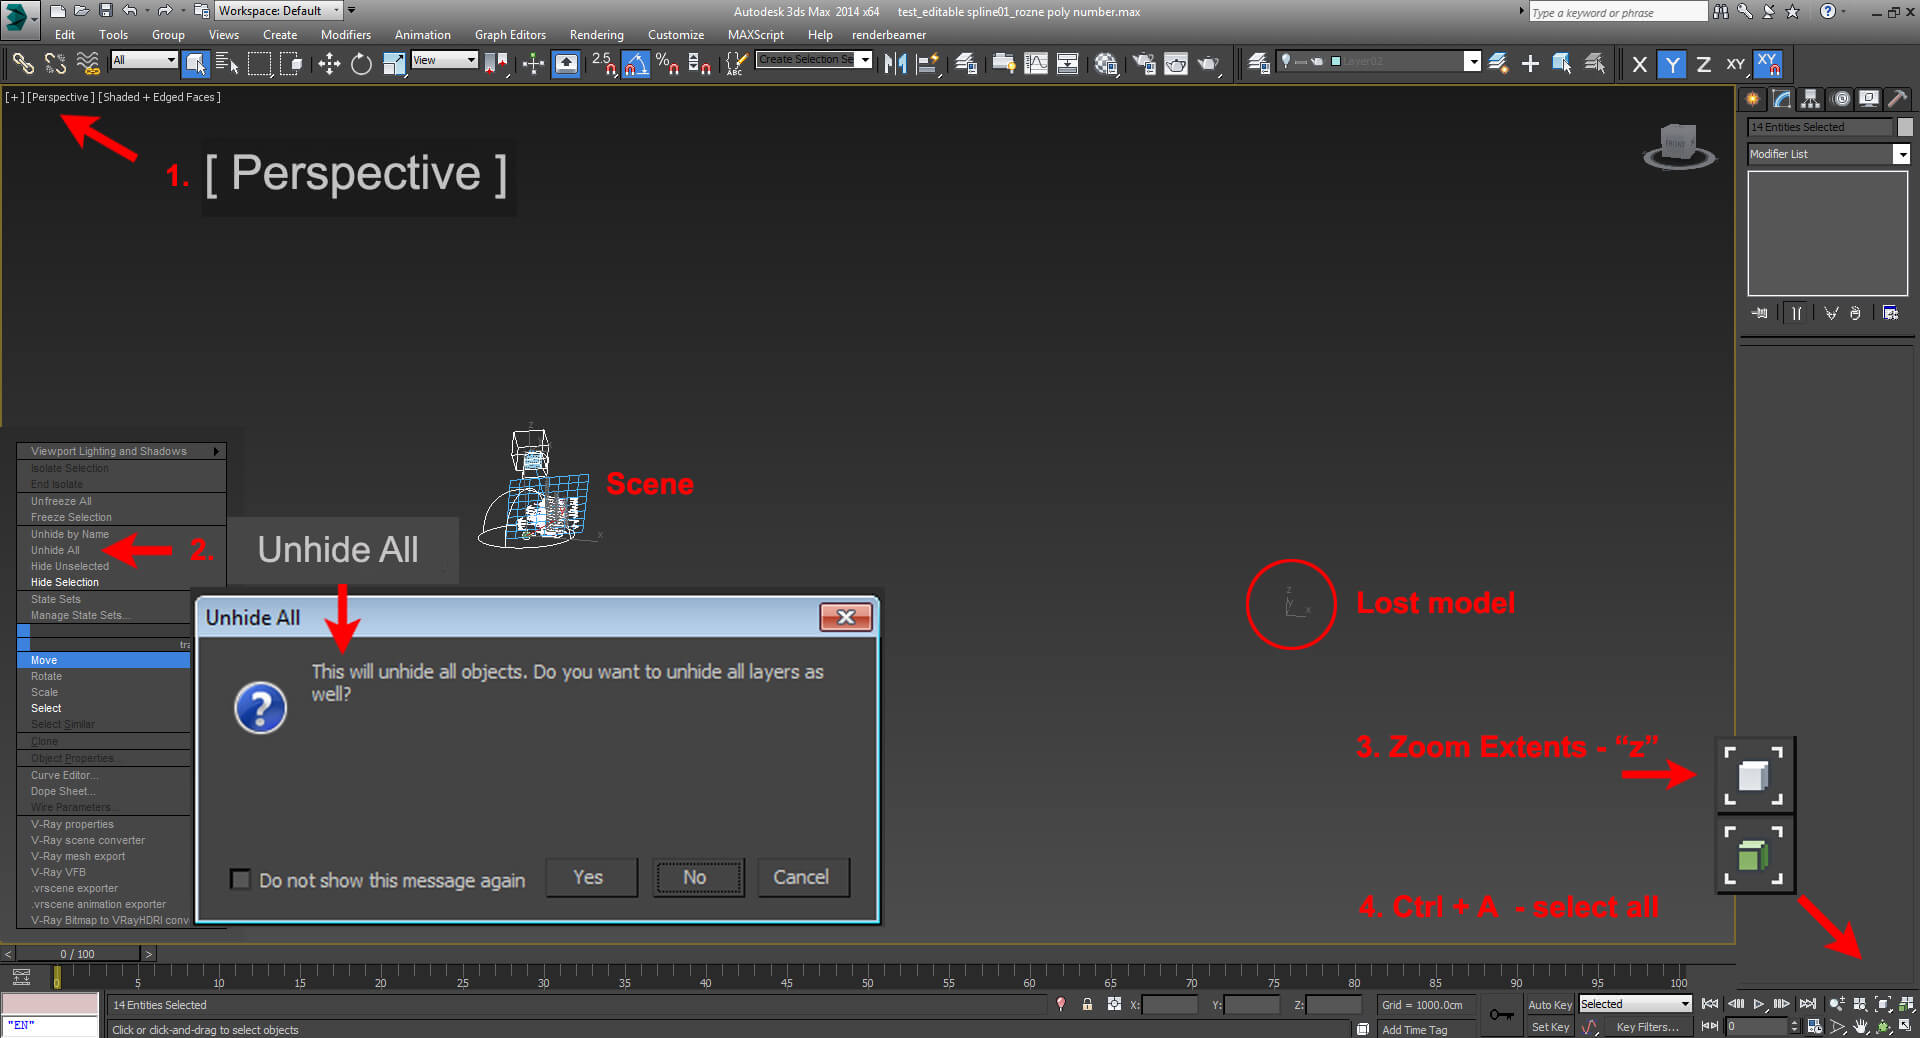Click the Pan View hand icon
The width and height of the screenshot is (1920, 1038).
coord(1860,1026)
